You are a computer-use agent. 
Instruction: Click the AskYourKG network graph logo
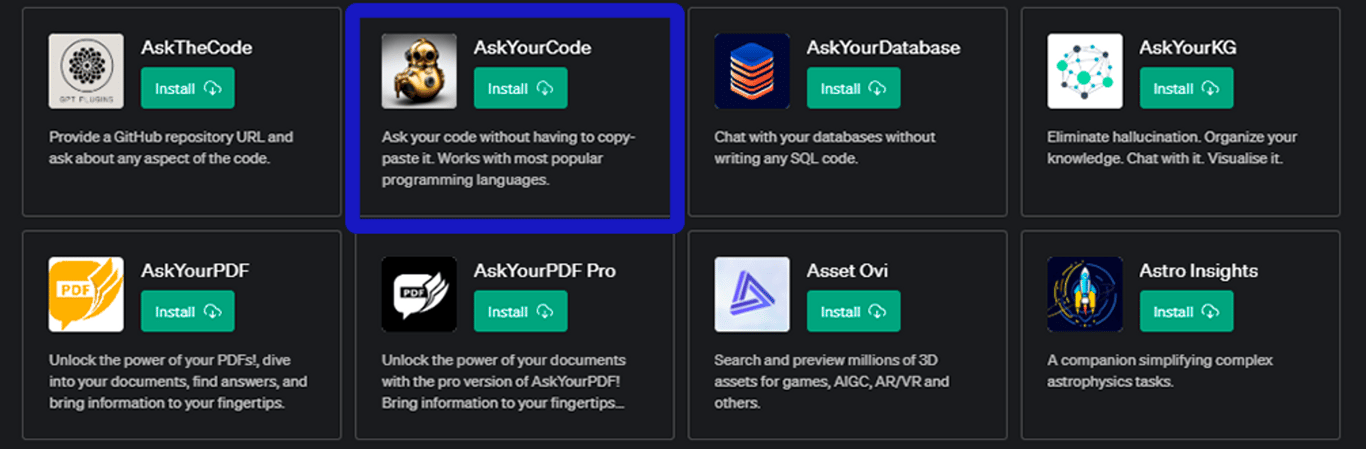pyautogui.click(x=1085, y=71)
